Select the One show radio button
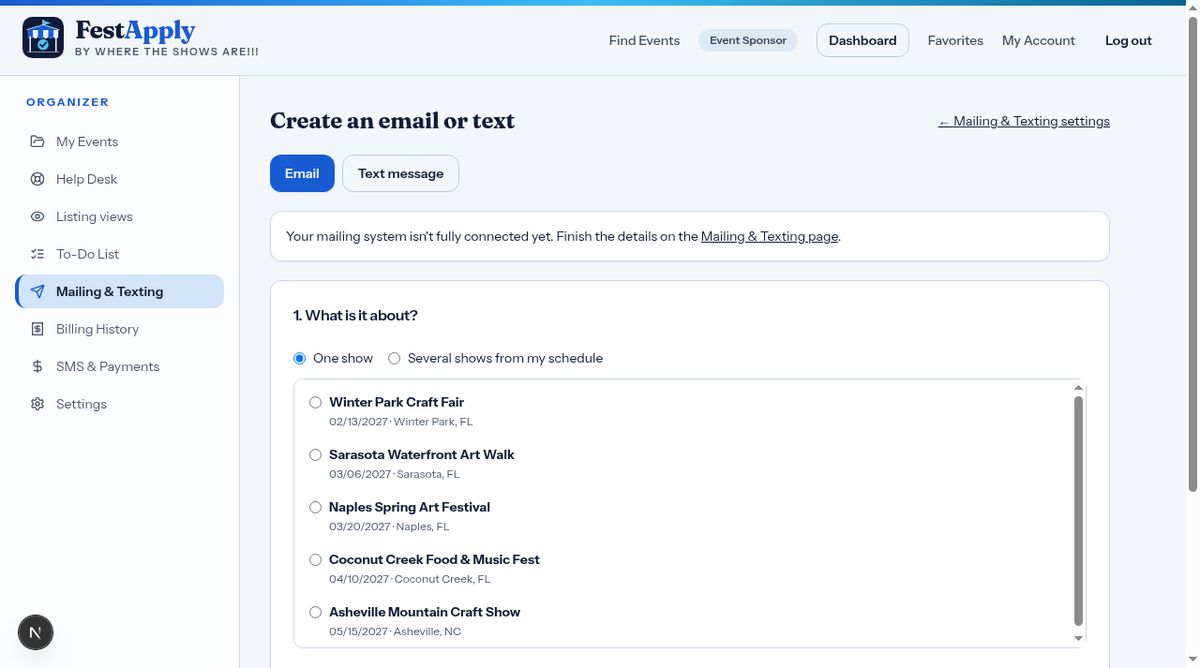The width and height of the screenshot is (1200, 668). pos(299,358)
